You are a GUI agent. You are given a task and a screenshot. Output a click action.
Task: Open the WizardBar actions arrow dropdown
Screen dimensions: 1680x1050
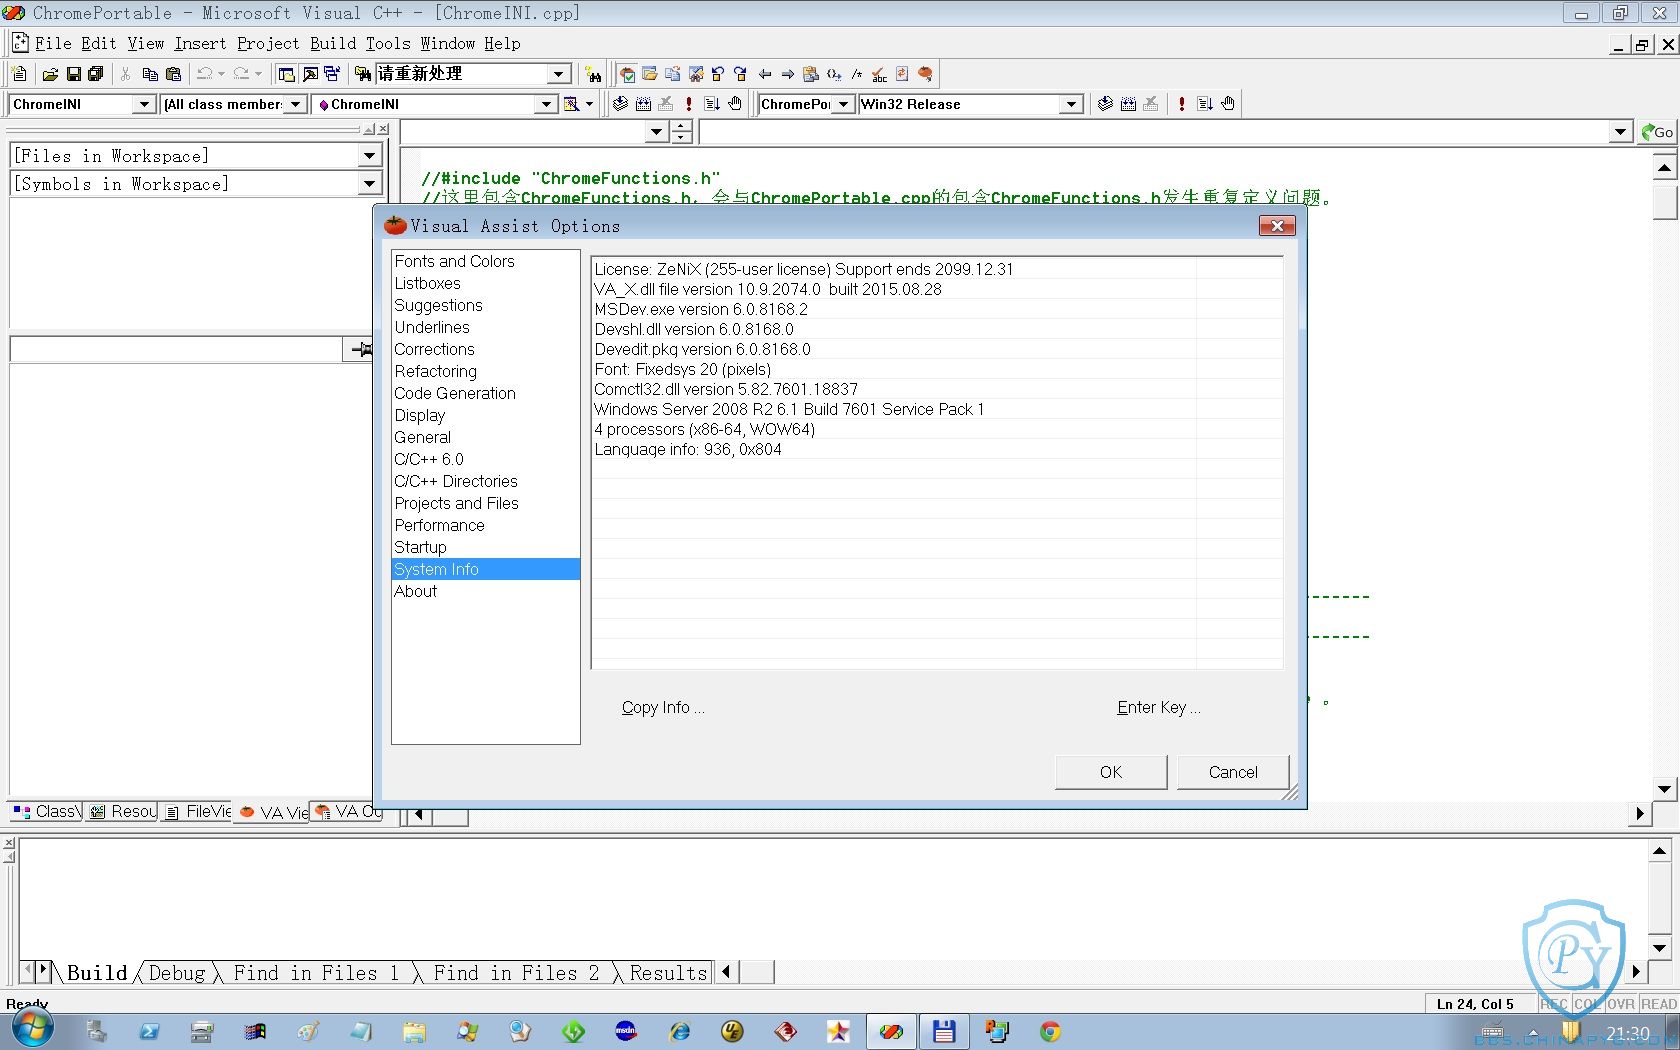589,104
